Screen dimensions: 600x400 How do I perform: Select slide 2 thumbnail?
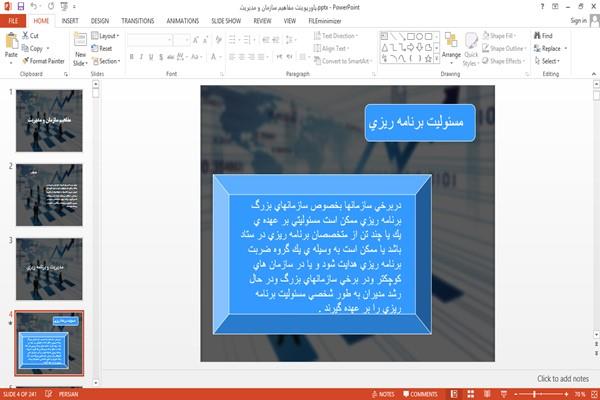(x=49, y=195)
